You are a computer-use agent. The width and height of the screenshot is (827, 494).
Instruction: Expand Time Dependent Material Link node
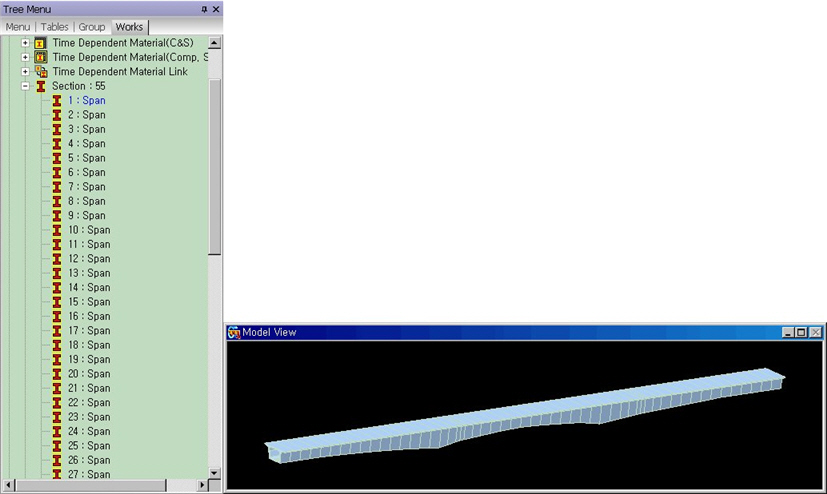point(25,72)
